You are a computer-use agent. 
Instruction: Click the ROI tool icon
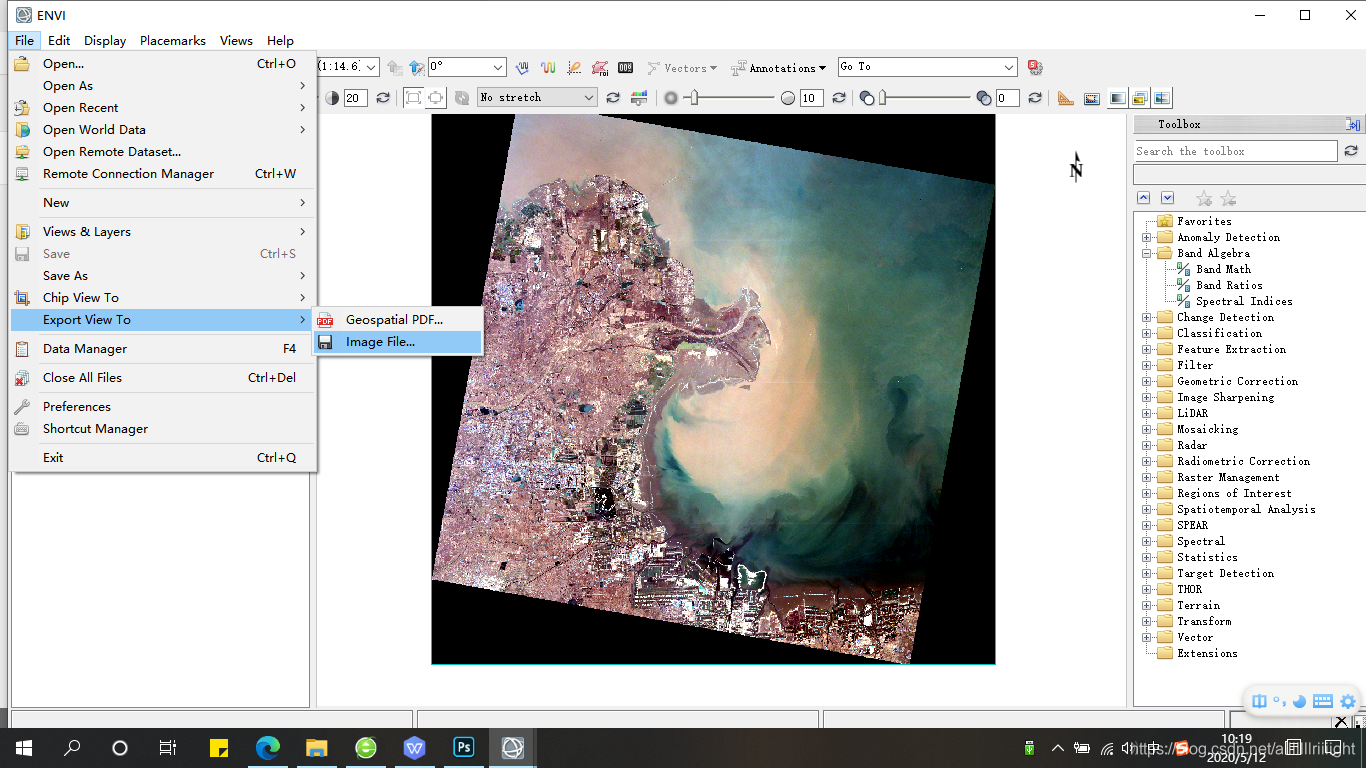[x=600, y=68]
